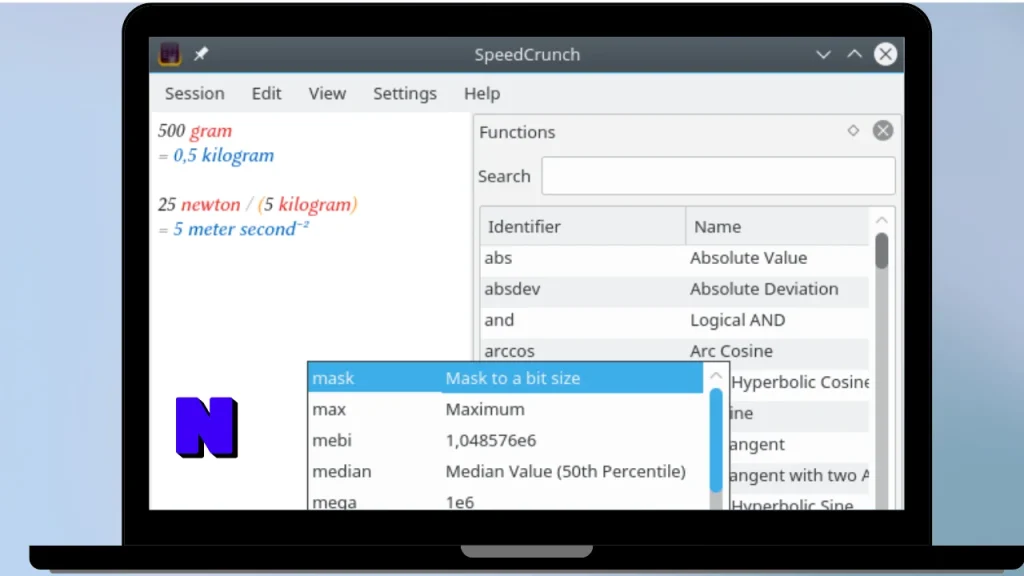The image size is (1024, 576).
Task: Click the '5 meter second' result line
Action: click(233, 229)
